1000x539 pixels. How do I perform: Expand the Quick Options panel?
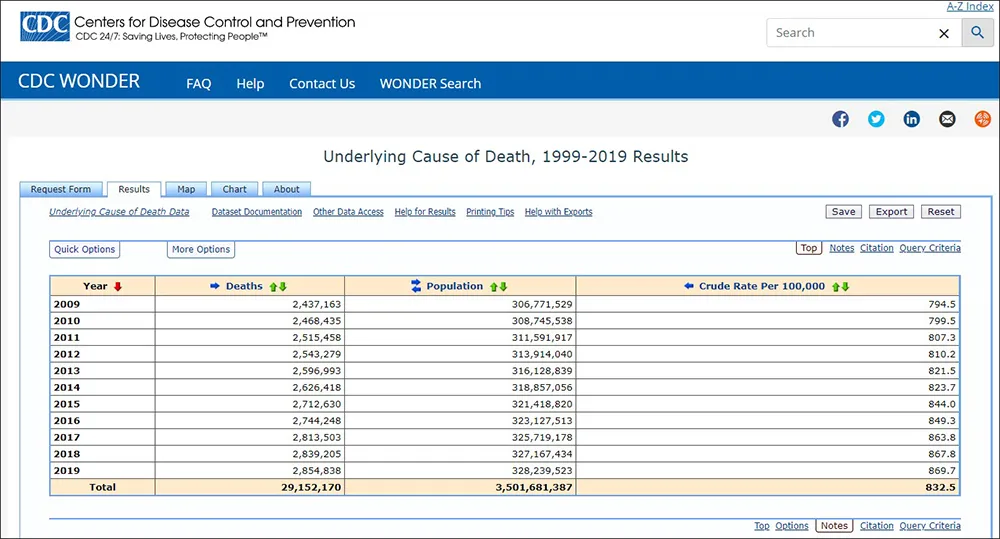pos(84,249)
